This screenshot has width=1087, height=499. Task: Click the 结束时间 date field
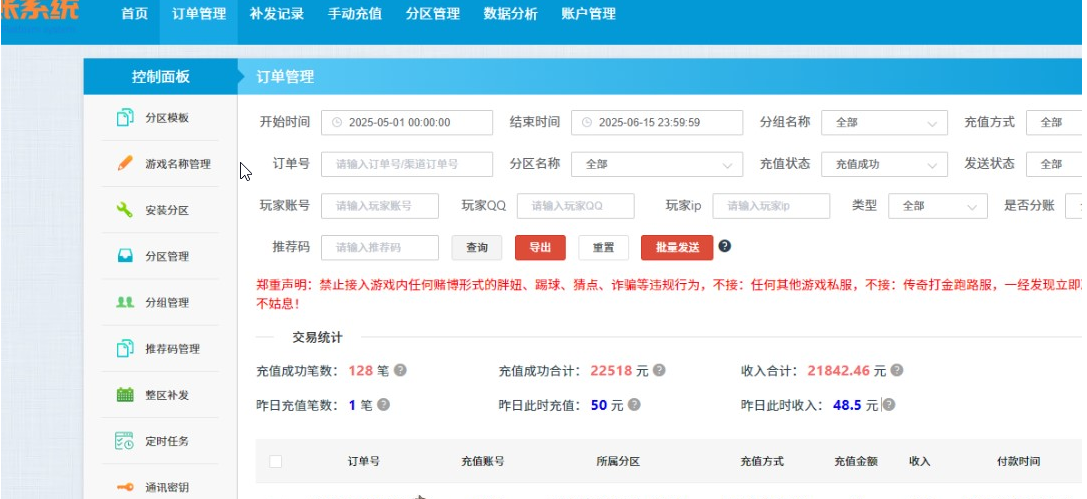pyautogui.click(x=656, y=123)
